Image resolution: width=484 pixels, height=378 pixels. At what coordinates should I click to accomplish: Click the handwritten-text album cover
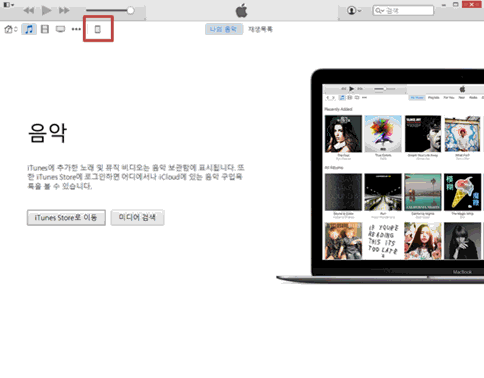coord(383,241)
